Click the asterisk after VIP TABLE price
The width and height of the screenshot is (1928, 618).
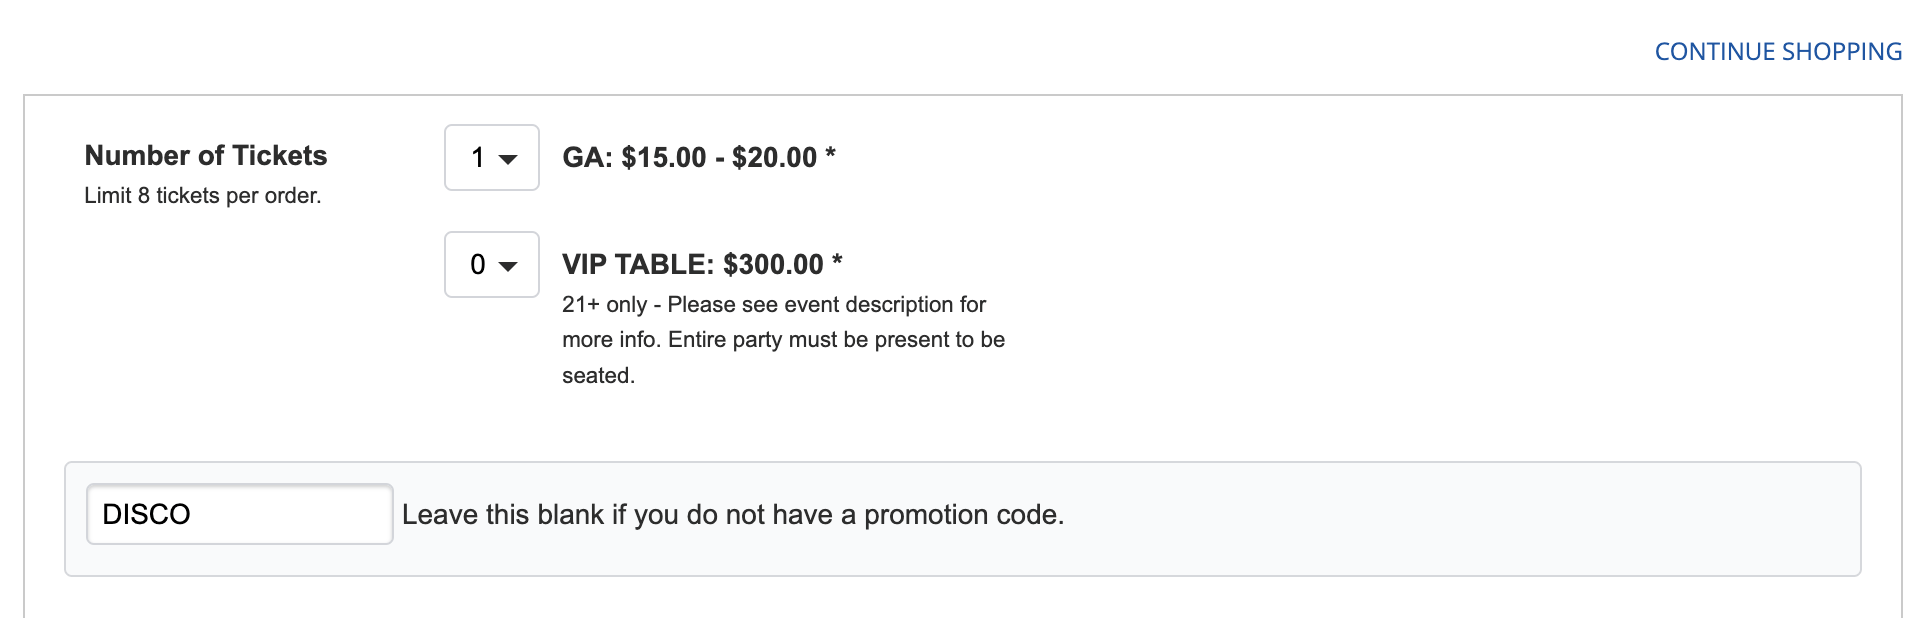tap(837, 262)
